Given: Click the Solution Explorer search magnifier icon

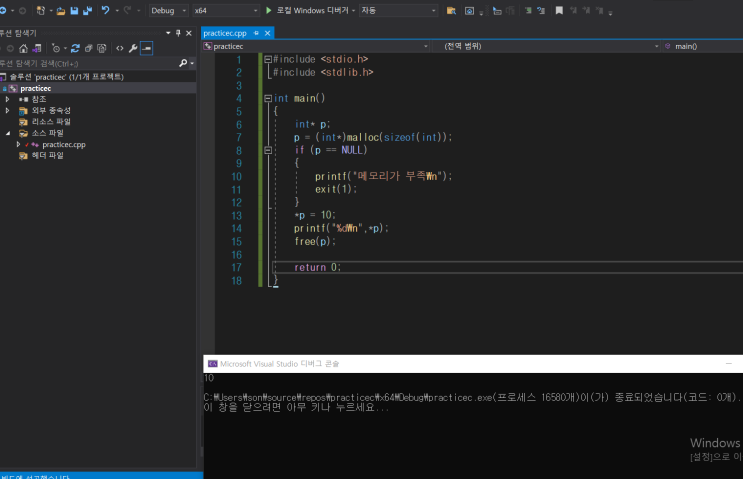Looking at the screenshot, I should 183,63.
